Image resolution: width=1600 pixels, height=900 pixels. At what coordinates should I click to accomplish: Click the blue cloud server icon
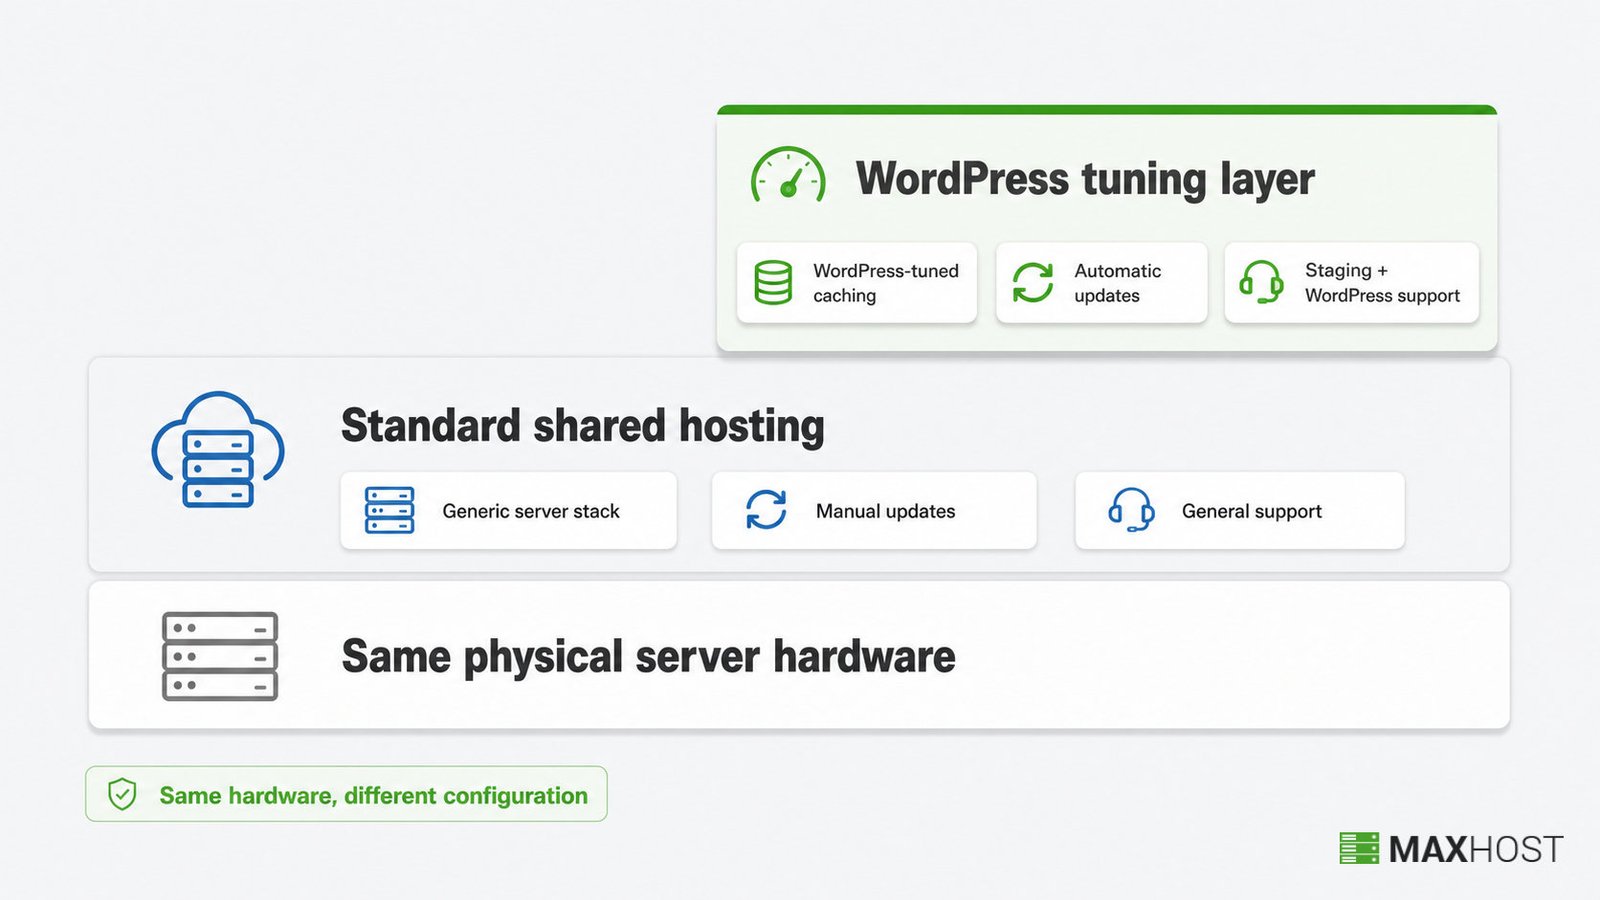pos(218,449)
